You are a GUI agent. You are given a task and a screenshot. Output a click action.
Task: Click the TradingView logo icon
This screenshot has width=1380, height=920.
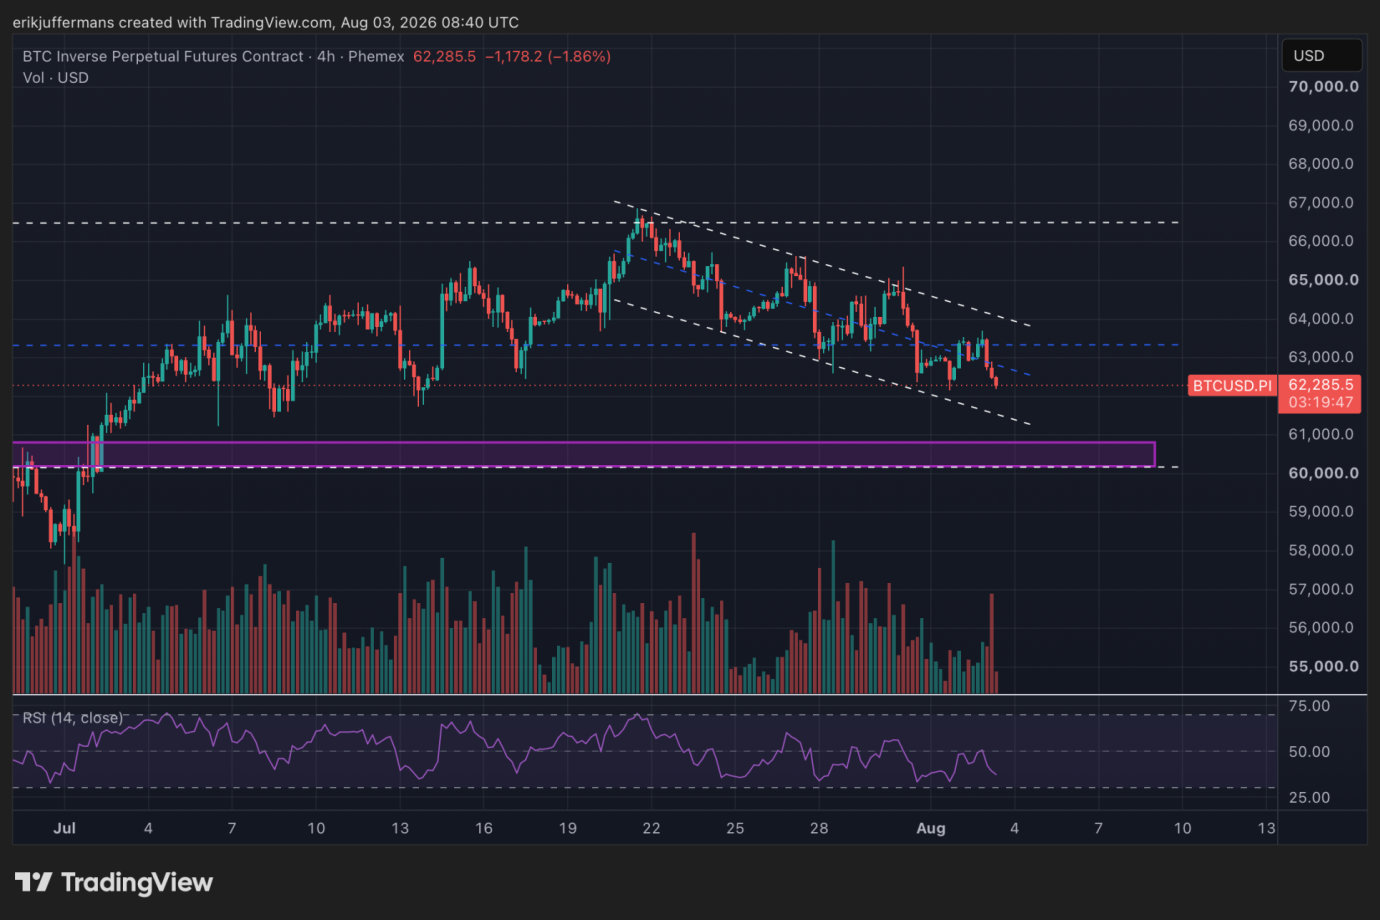[x=33, y=882]
